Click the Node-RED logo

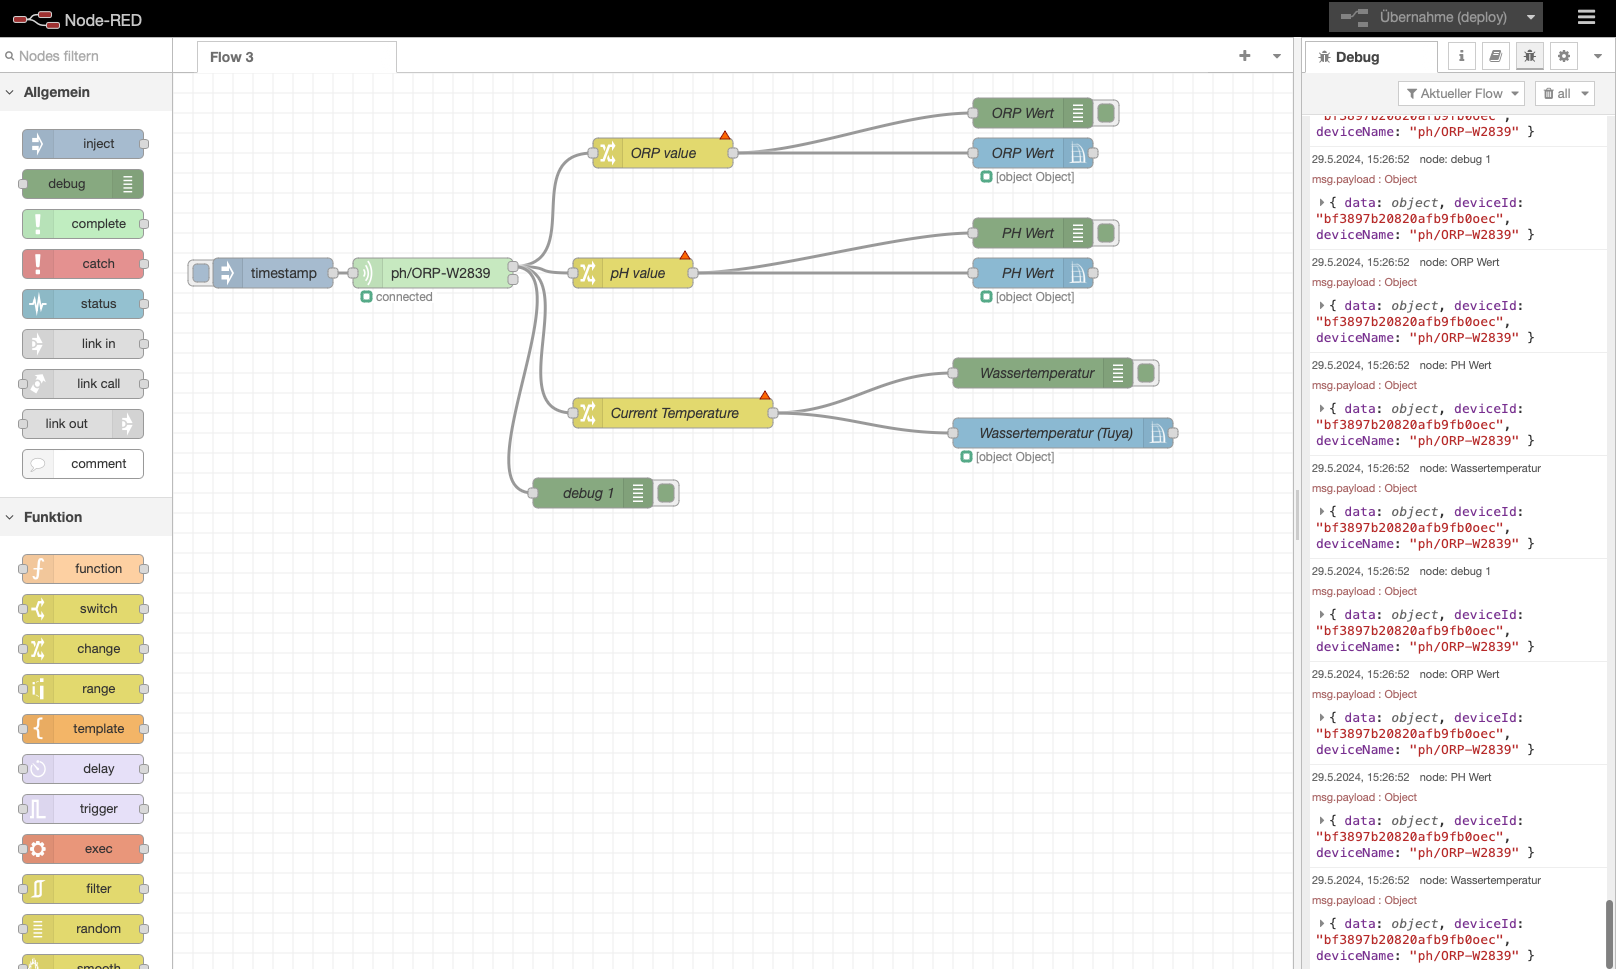[x=77, y=19]
